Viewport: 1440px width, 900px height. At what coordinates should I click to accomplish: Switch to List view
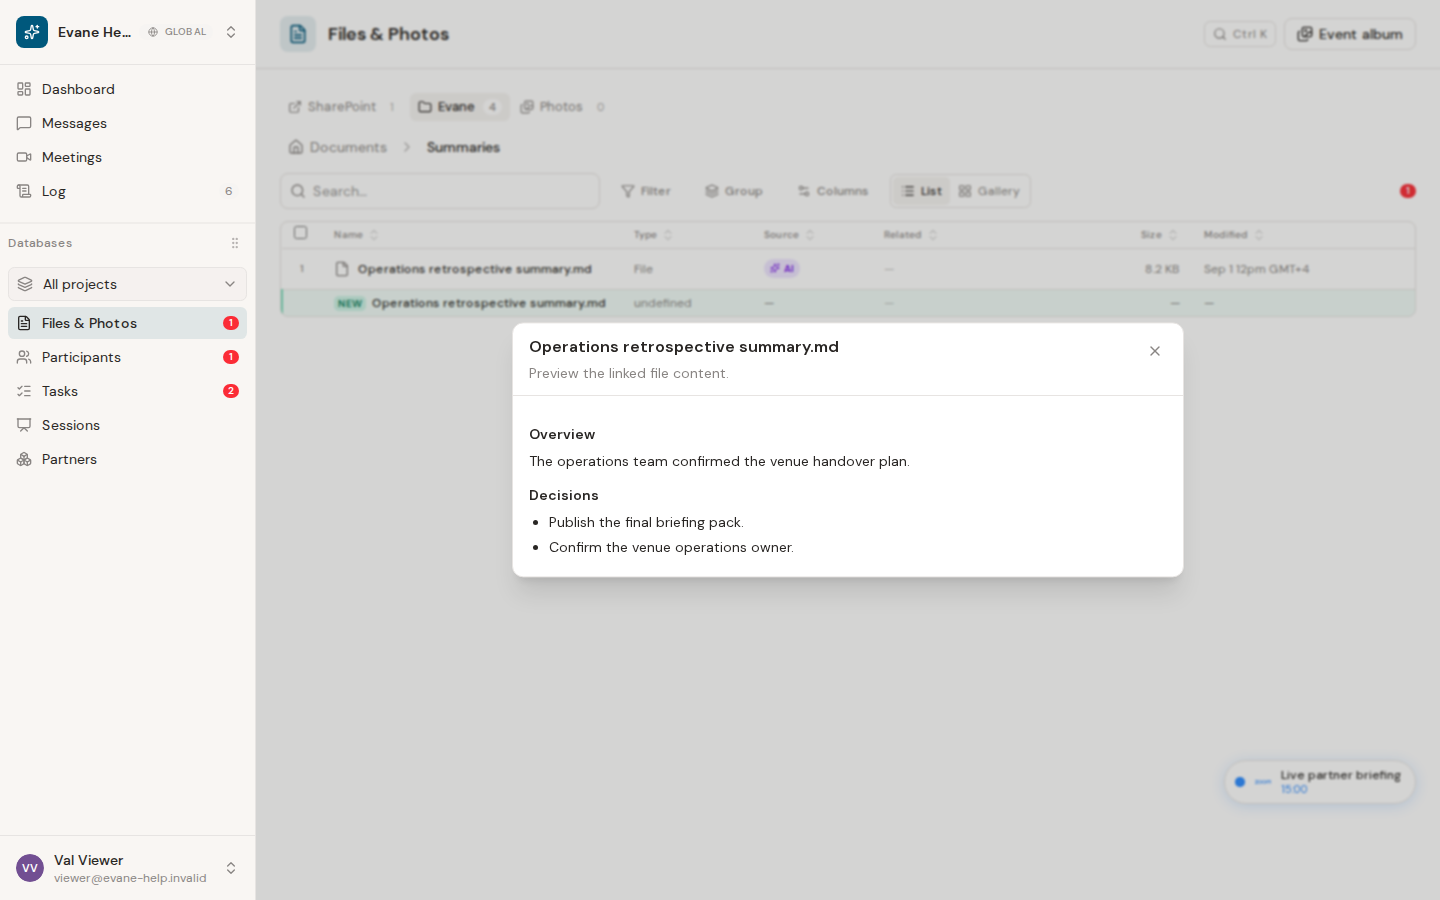921,191
